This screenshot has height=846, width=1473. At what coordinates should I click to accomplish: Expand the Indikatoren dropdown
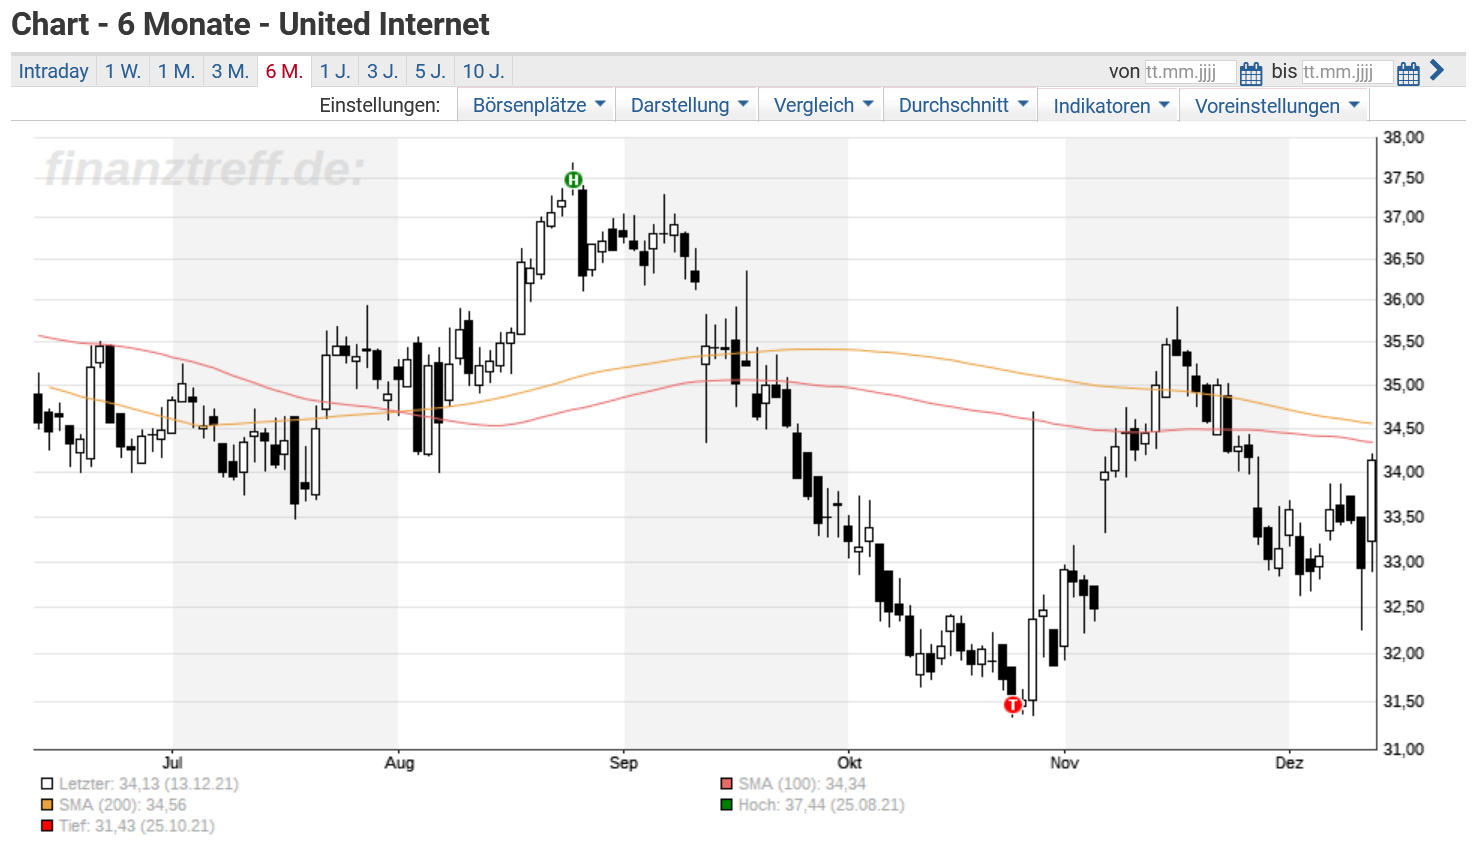click(1111, 106)
